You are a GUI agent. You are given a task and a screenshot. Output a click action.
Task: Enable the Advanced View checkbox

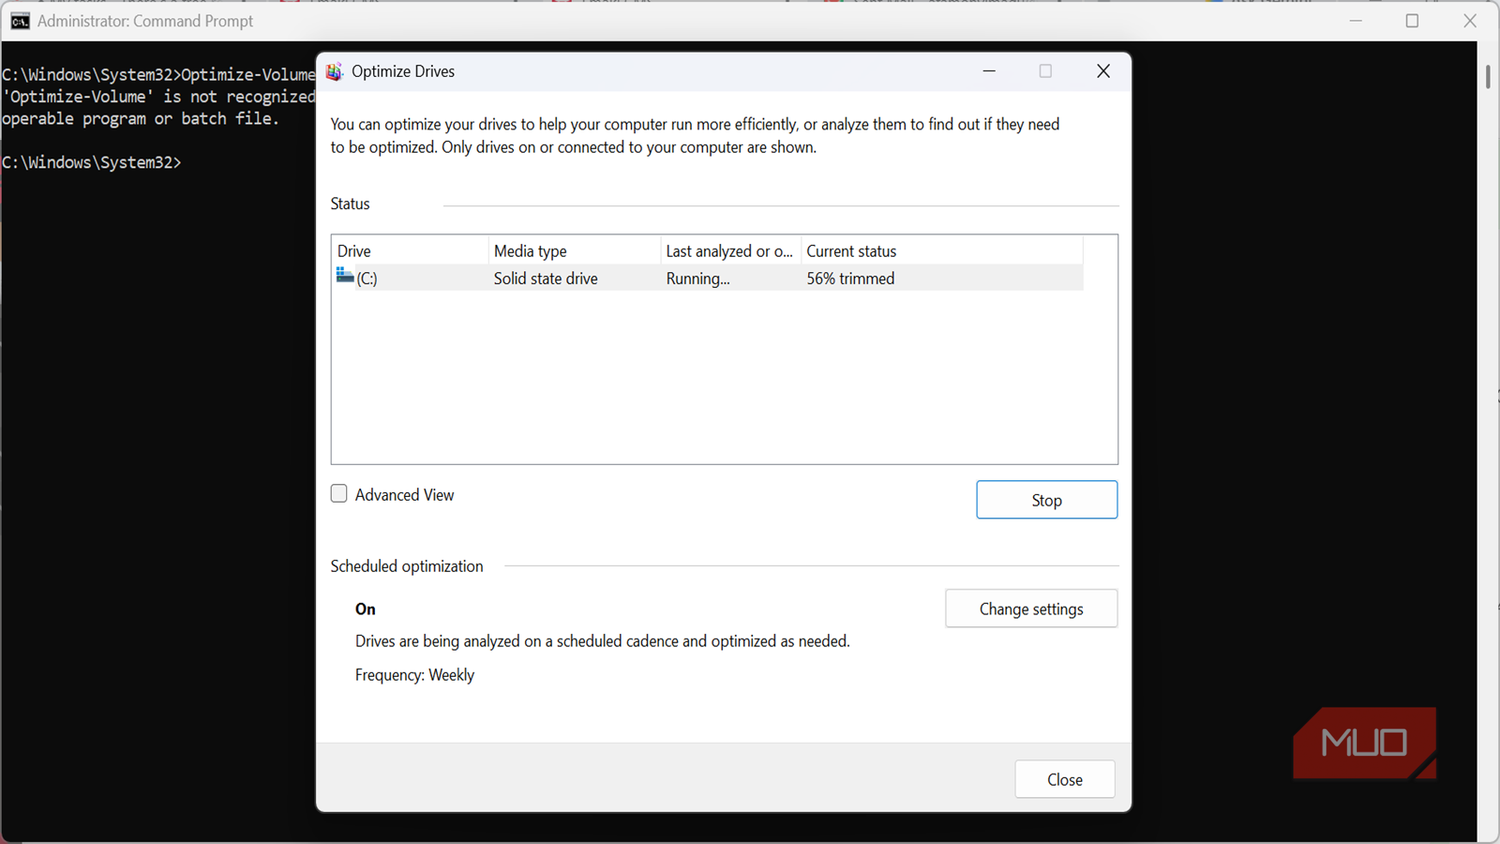coord(339,494)
